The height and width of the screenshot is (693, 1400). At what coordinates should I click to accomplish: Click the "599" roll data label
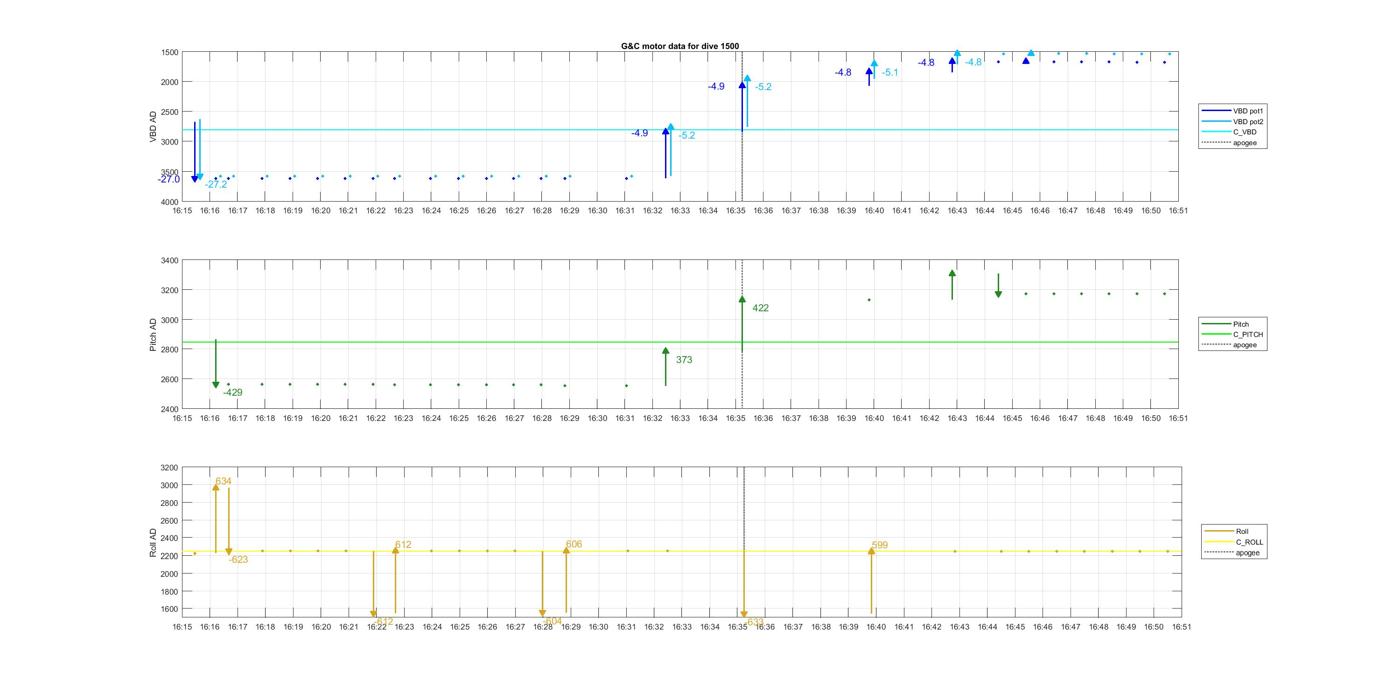coord(879,545)
